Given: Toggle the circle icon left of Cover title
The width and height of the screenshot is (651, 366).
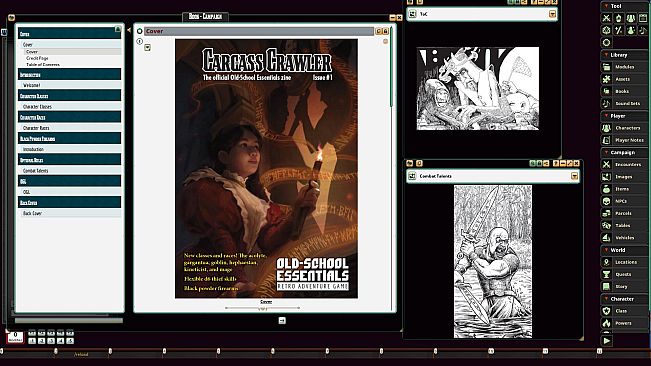Looking at the screenshot, I should coord(140,31).
